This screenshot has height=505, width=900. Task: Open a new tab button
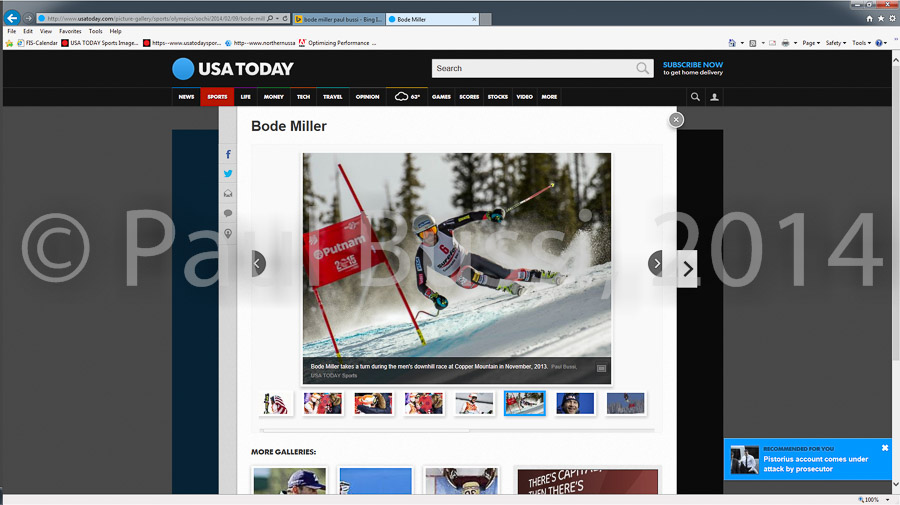click(x=486, y=19)
